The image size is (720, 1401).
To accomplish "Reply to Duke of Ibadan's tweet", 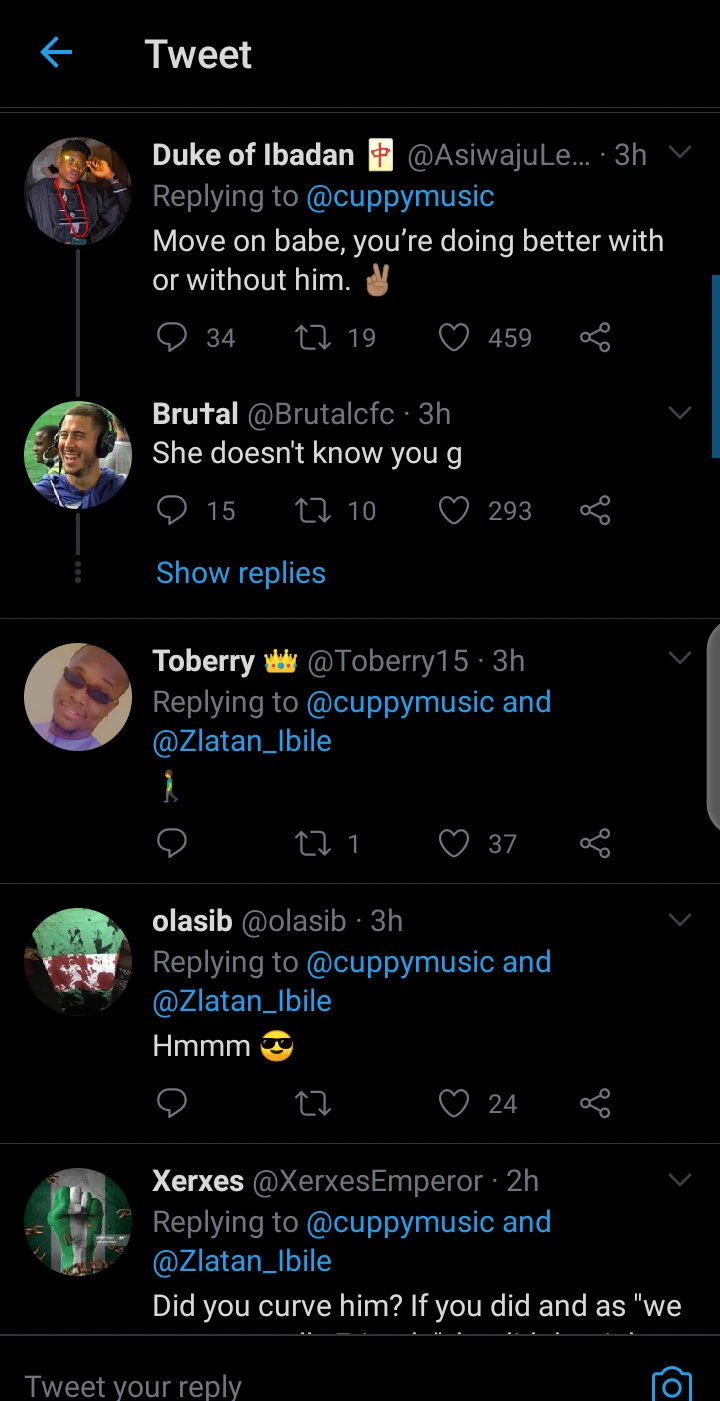I will [173, 338].
